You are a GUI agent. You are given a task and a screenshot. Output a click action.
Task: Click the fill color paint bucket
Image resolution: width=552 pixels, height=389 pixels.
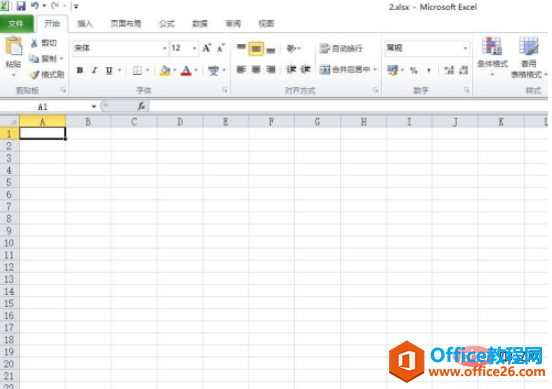coord(165,70)
